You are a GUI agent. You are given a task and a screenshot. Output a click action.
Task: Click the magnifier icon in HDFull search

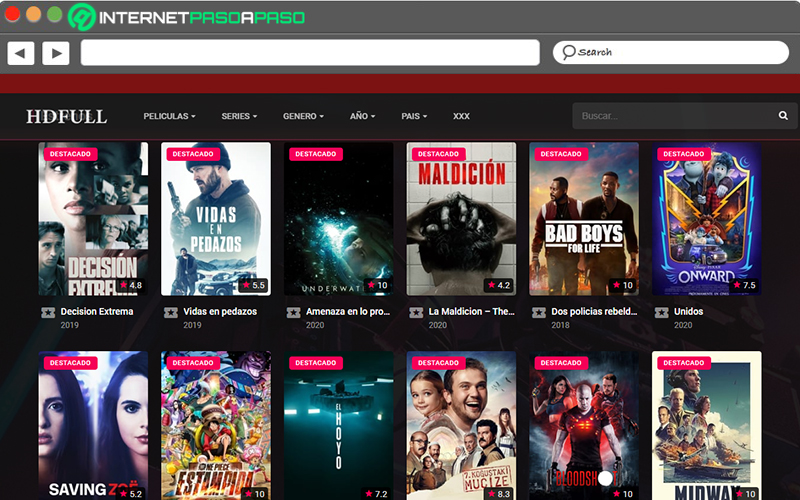[x=783, y=116]
